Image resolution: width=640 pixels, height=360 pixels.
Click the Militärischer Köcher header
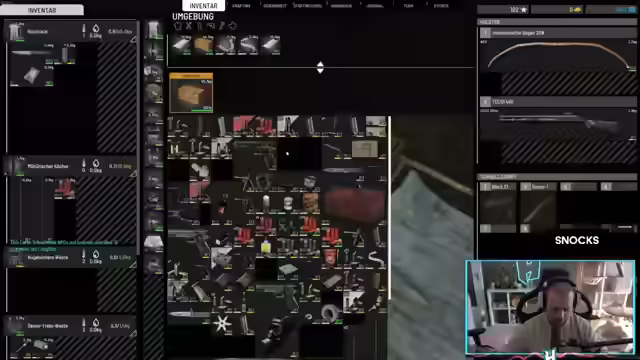pyautogui.click(x=70, y=166)
